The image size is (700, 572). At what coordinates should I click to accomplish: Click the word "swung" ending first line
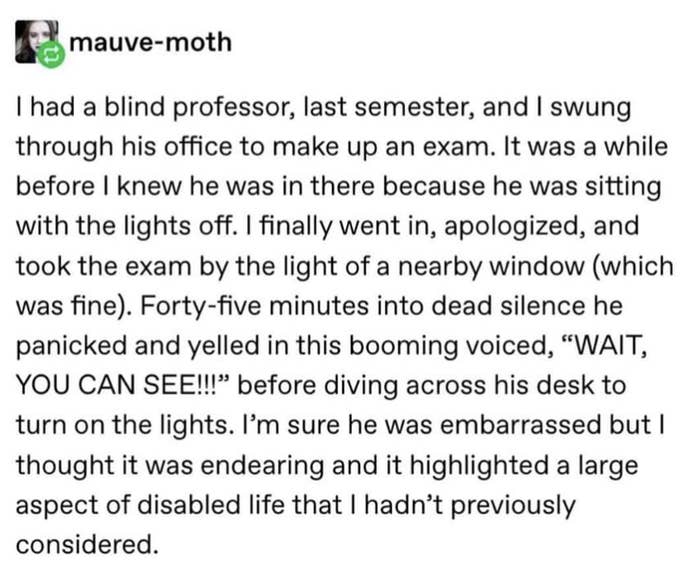coord(590,109)
